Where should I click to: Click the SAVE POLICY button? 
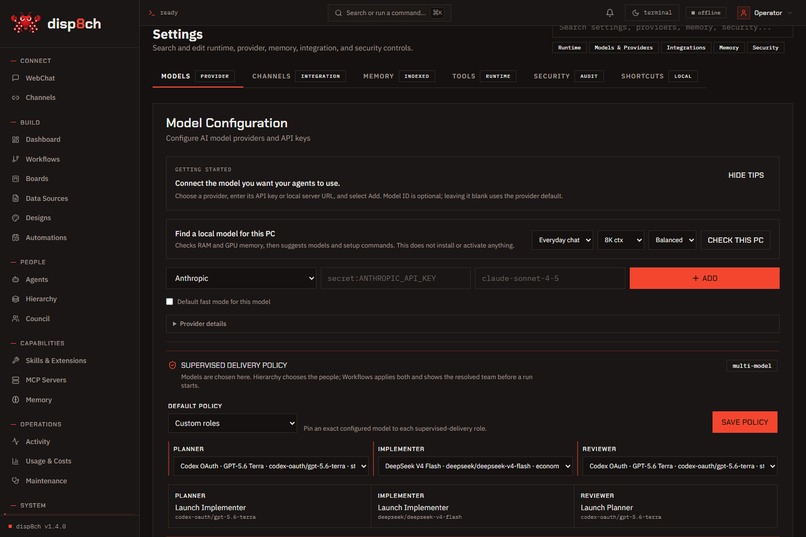click(744, 422)
